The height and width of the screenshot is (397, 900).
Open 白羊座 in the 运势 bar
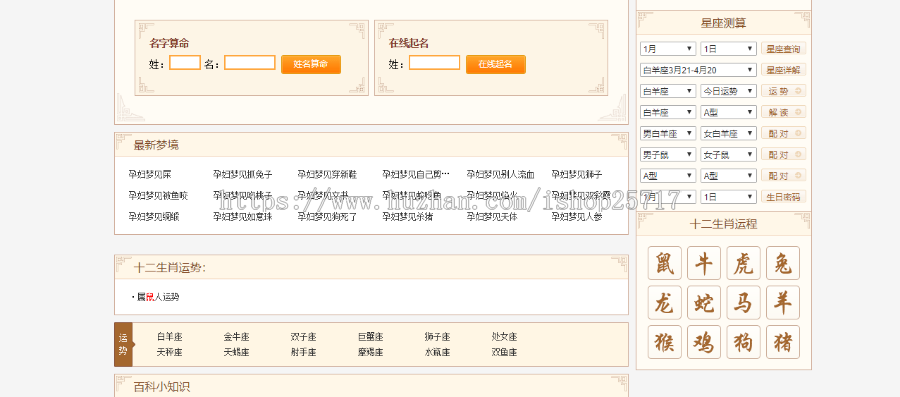tap(169, 337)
